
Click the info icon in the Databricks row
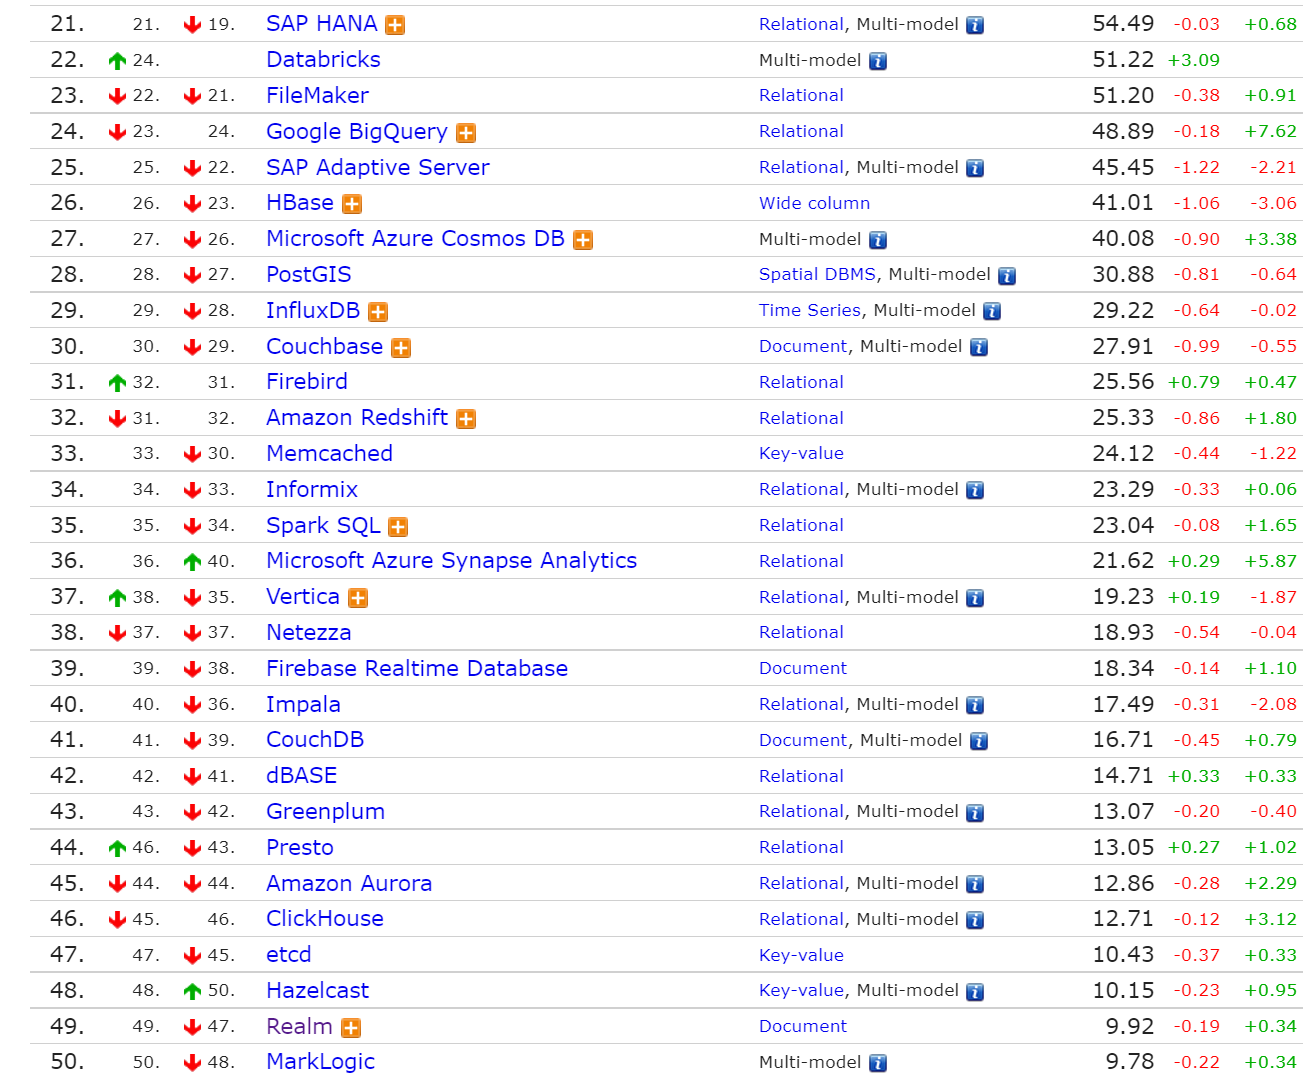coord(878,61)
